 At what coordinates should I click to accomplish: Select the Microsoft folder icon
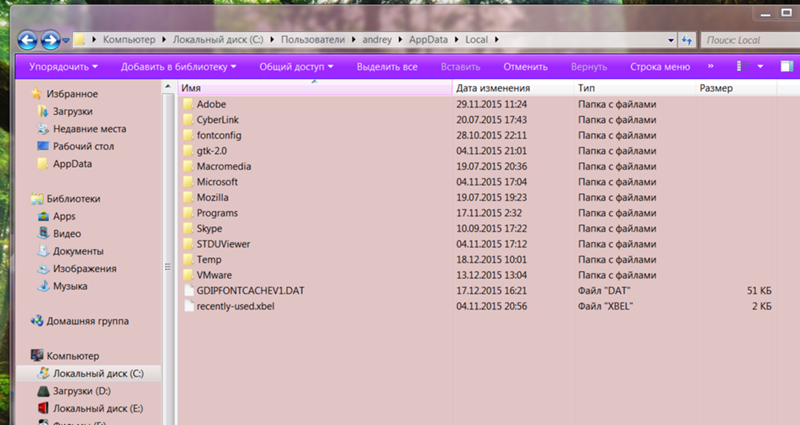[x=188, y=182]
